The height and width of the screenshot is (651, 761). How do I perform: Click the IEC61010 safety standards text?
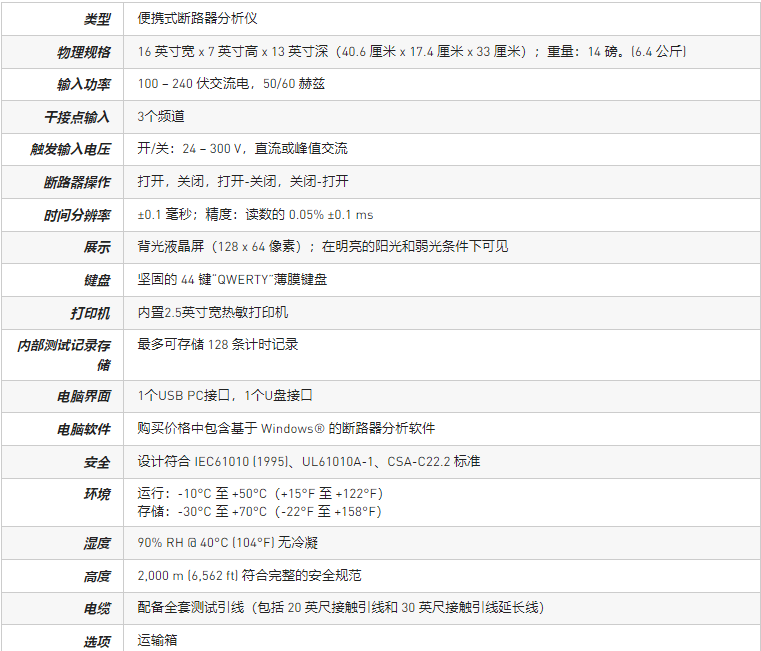click(x=308, y=462)
